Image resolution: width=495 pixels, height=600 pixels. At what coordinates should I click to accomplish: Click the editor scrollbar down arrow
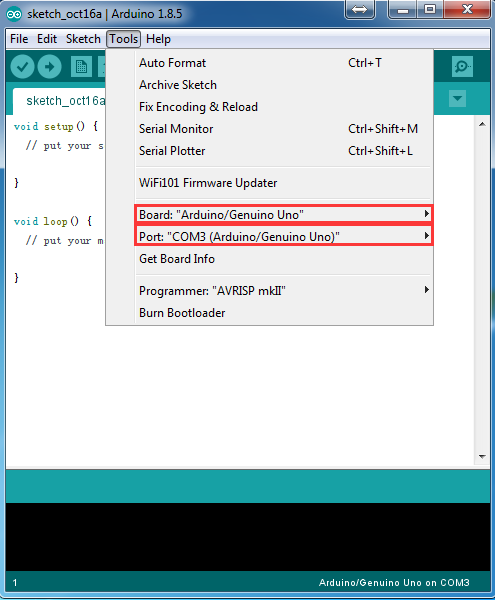[x=482, y=457]
